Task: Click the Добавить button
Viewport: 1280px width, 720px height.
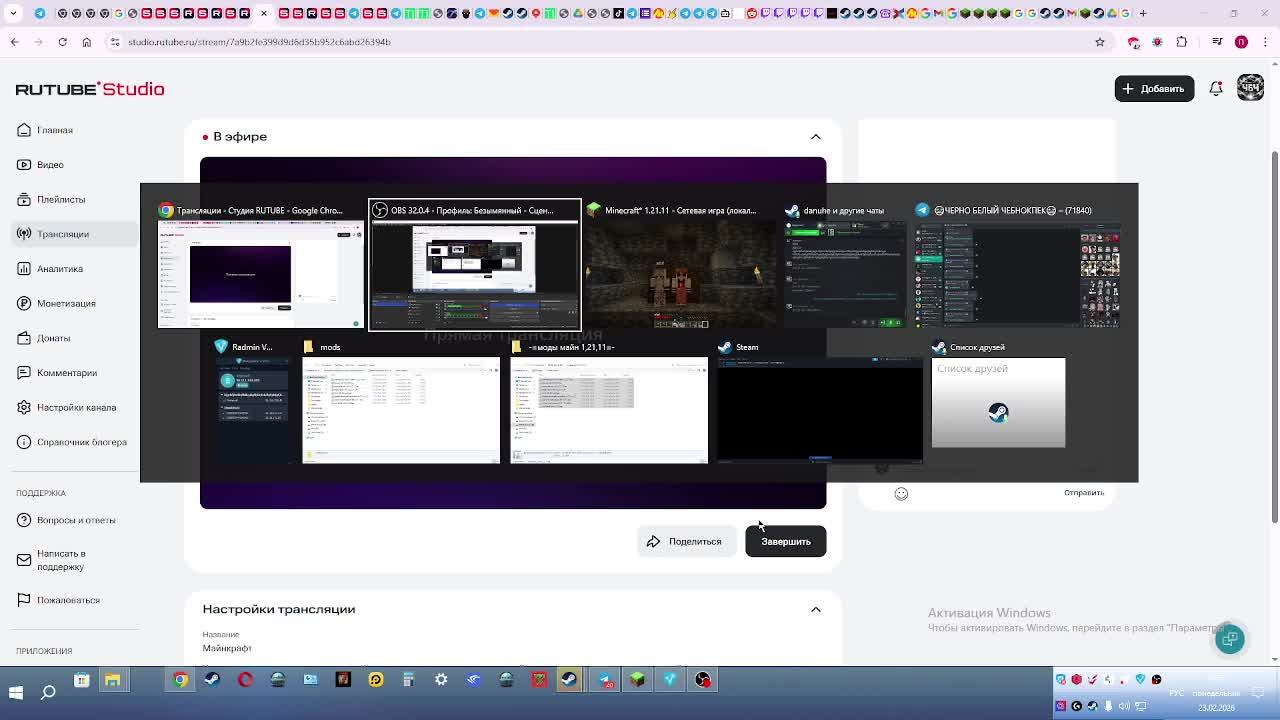Action: [x=1154, y=88]
